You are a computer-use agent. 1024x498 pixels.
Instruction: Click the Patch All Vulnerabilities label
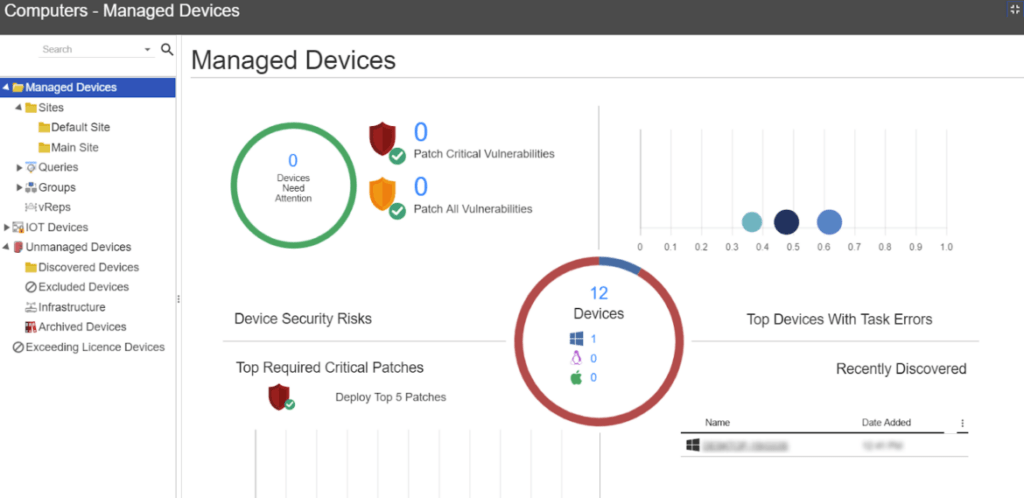(x=473, y=209)
